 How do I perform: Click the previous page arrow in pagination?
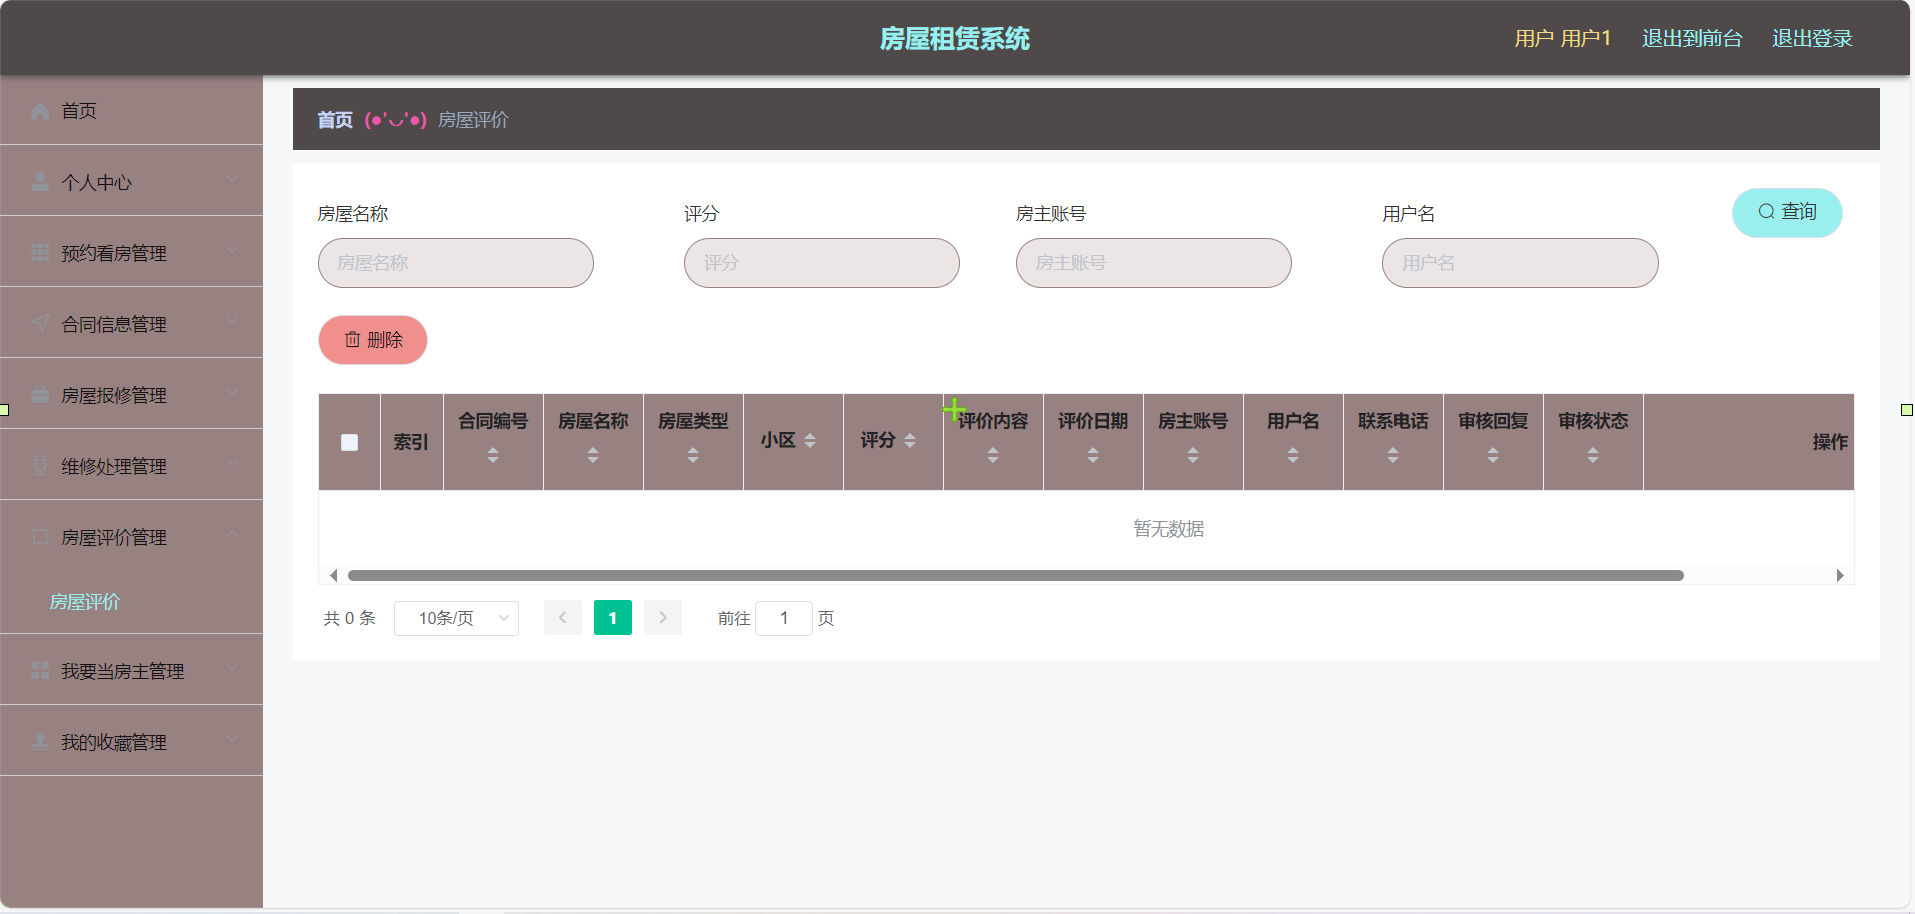tap(563, 618)
